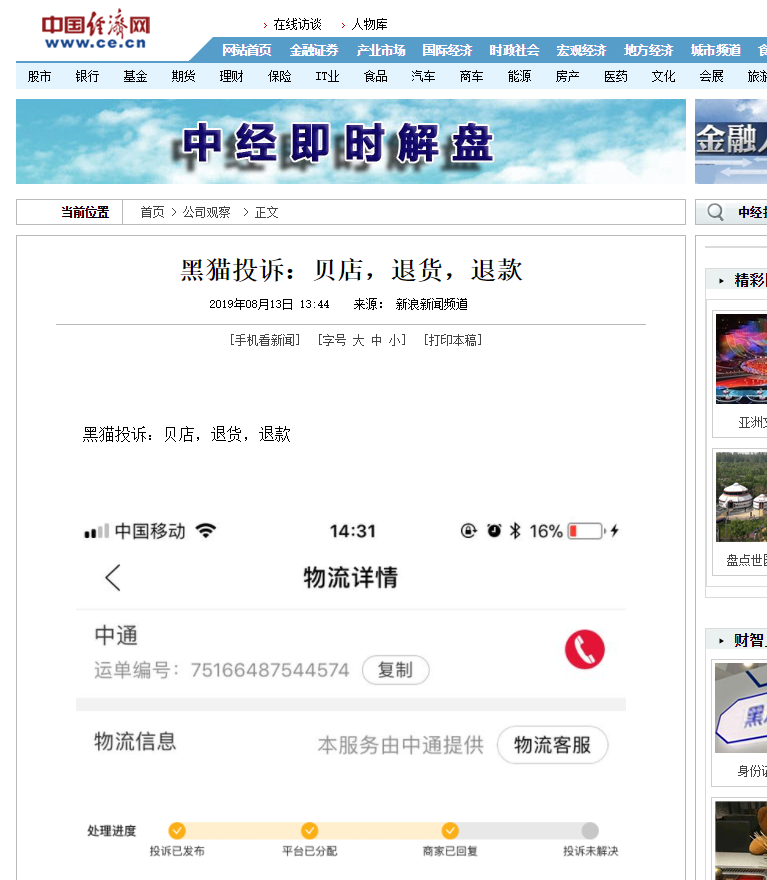Click the gray 投诉未解决 progress dot
The width and height of the screenshot is (767, 880).
tap(590, 830)
